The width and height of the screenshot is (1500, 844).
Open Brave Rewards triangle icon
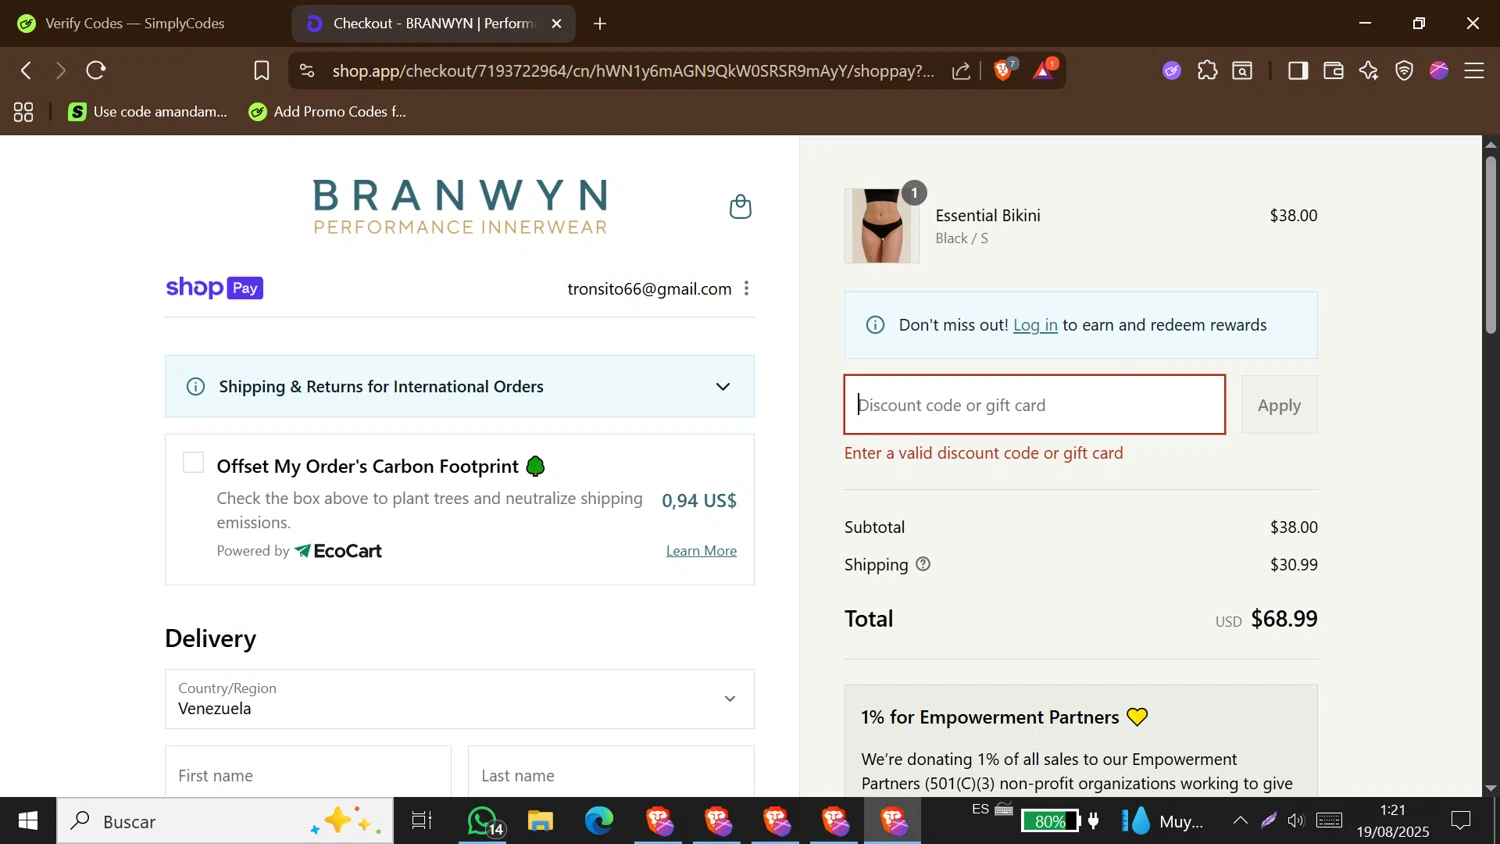pos(1043,70)
